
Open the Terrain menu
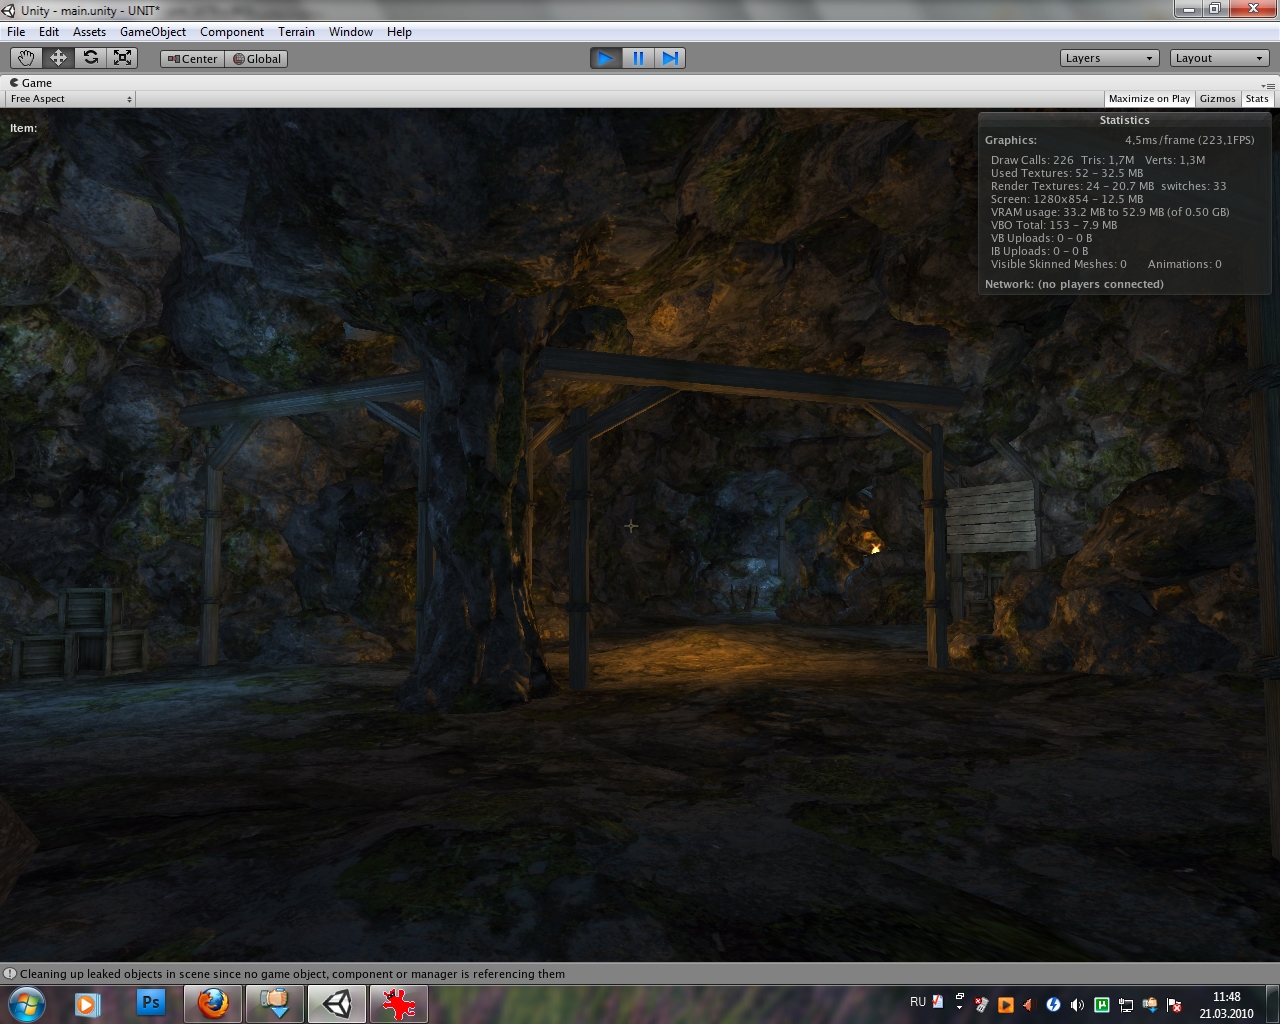296,32
